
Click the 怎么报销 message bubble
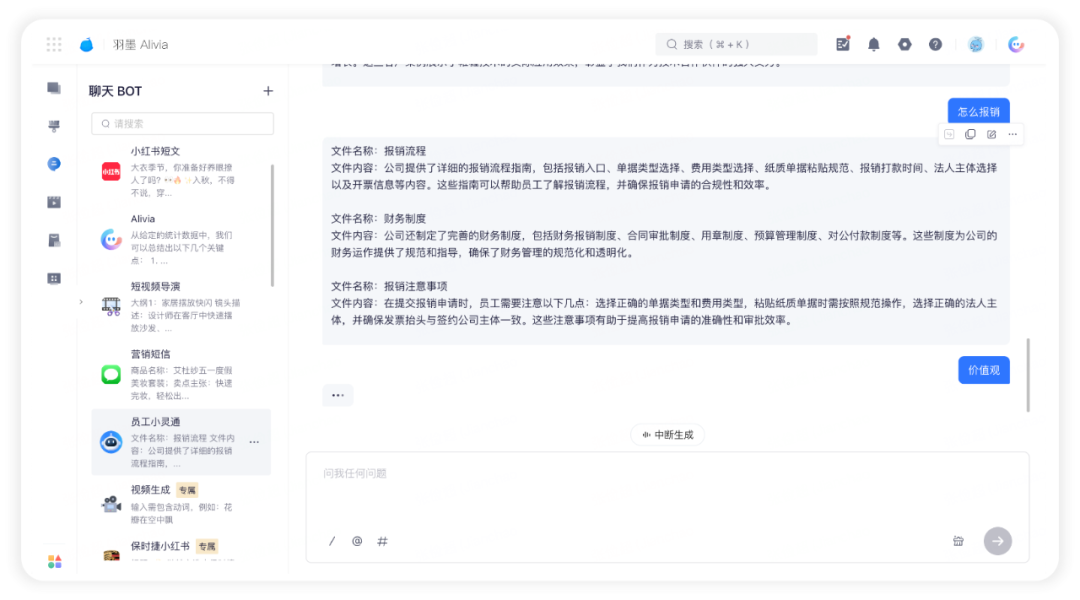pos(978,112)
